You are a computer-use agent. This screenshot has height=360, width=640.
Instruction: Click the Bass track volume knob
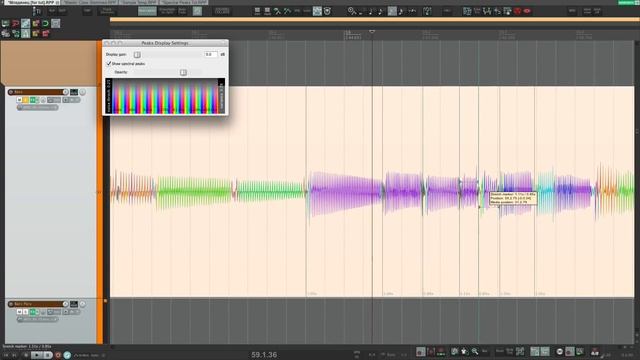pos(66,92)
